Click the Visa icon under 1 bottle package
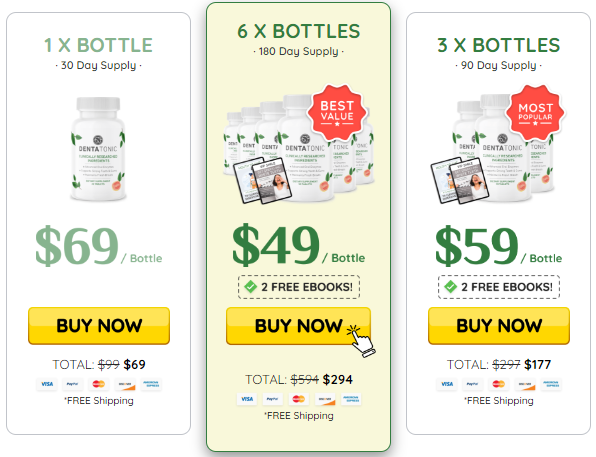 47,384
